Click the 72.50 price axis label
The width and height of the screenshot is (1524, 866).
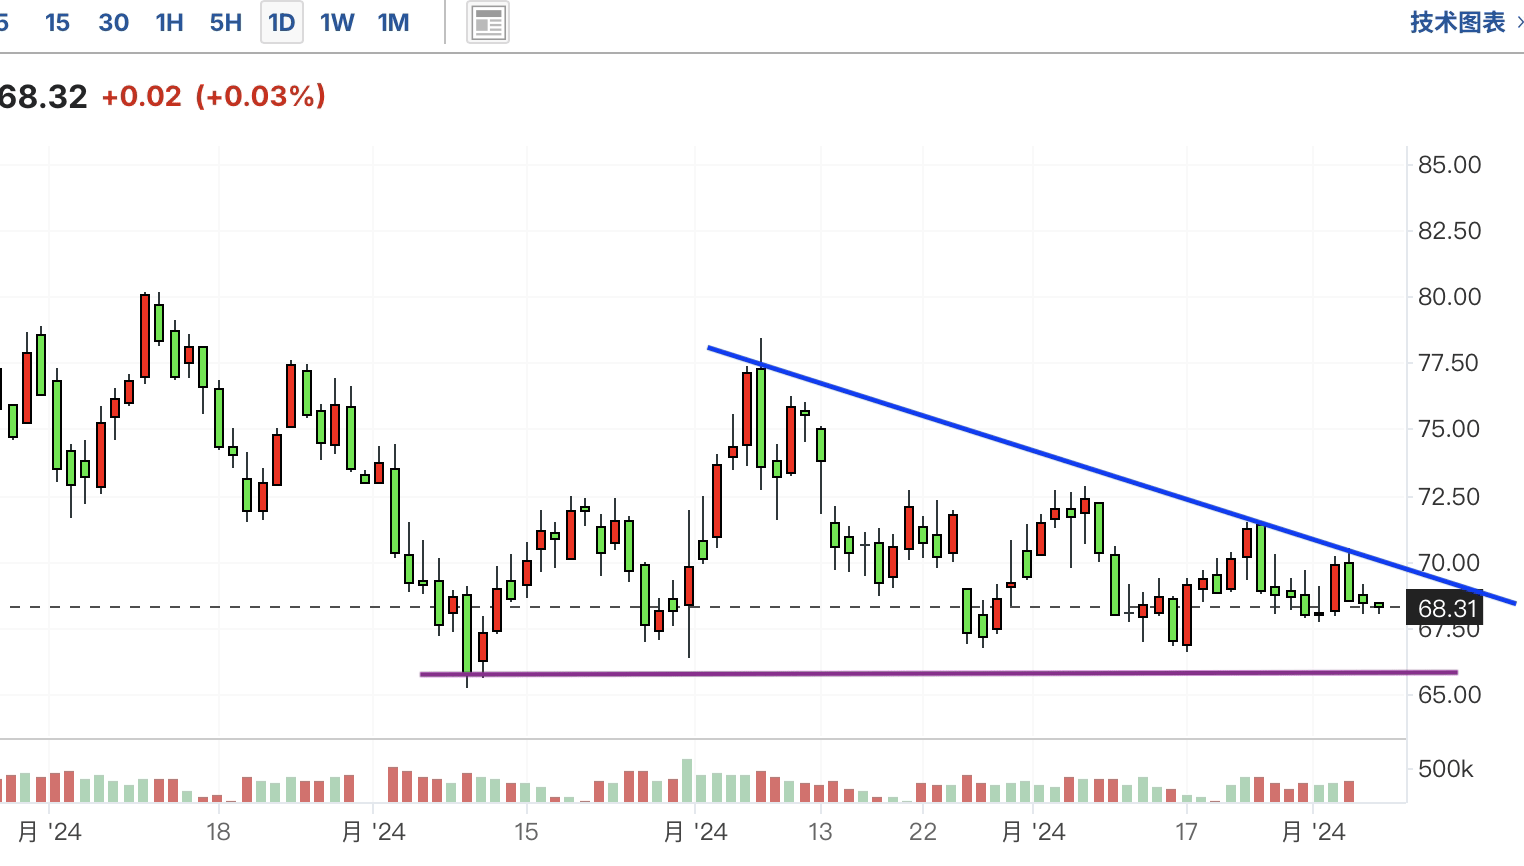(1449, 497)
